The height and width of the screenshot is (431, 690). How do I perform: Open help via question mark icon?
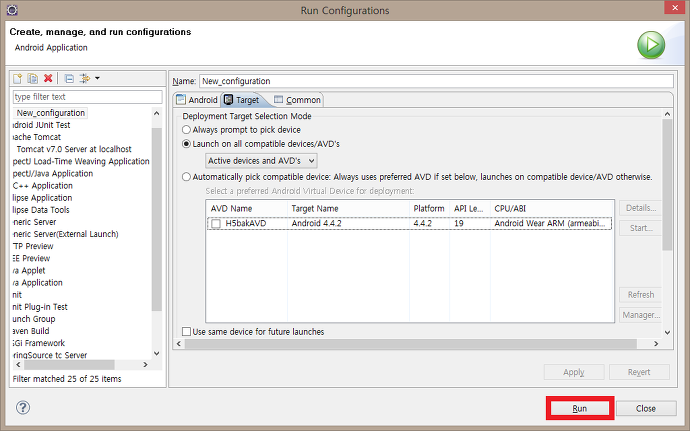coord(23,408)
